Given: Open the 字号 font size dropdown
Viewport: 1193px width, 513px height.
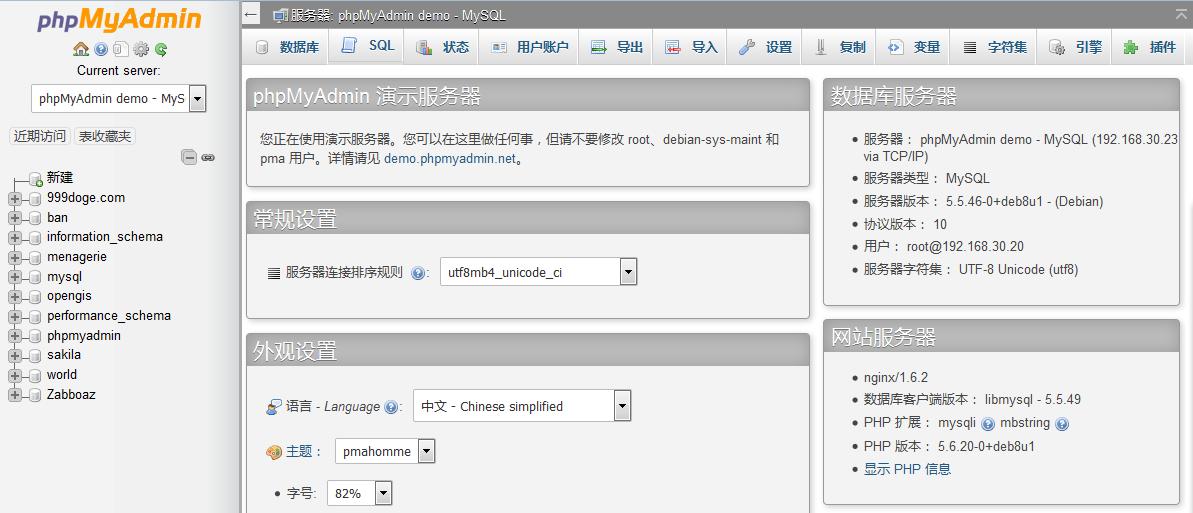Looking at the screenshot, I should coord(360,493).
